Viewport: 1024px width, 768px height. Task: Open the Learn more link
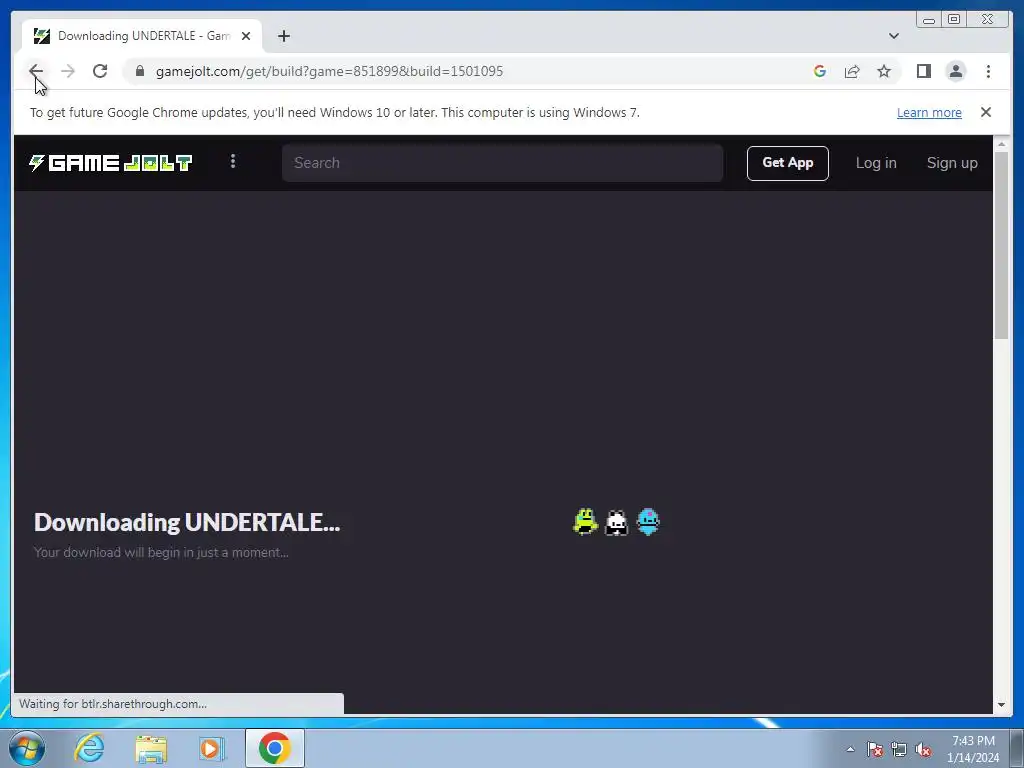929,112
